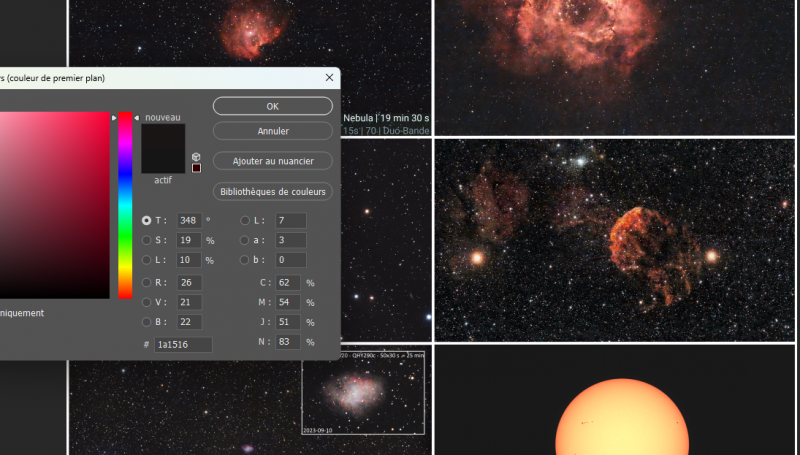Click the actif current color swatch

(x=163, y=161)
